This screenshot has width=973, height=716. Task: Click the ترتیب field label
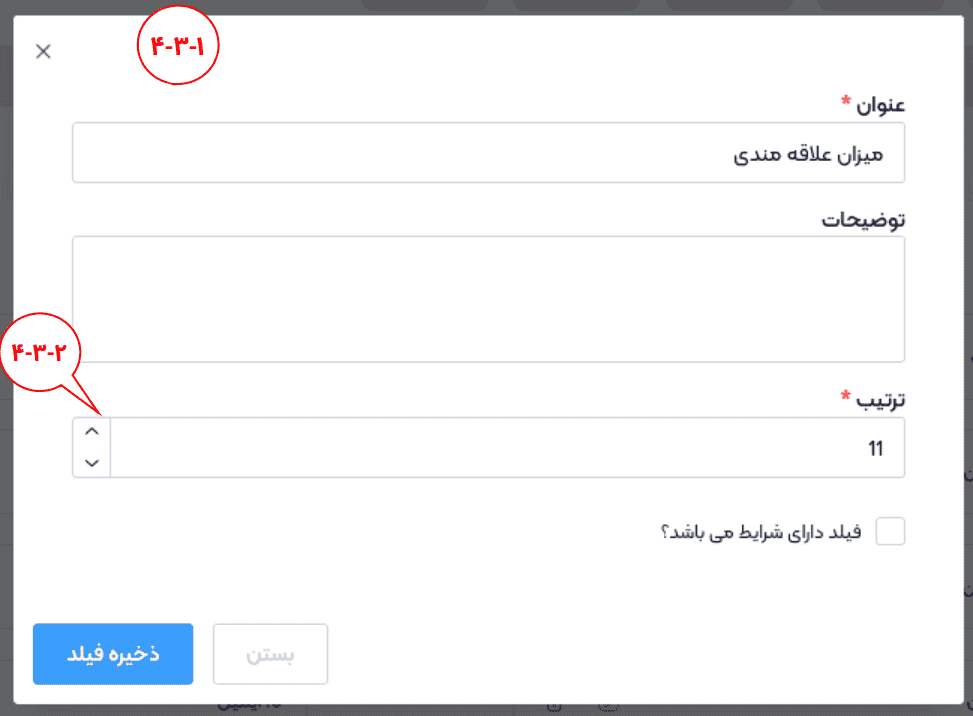pos(879,401)
